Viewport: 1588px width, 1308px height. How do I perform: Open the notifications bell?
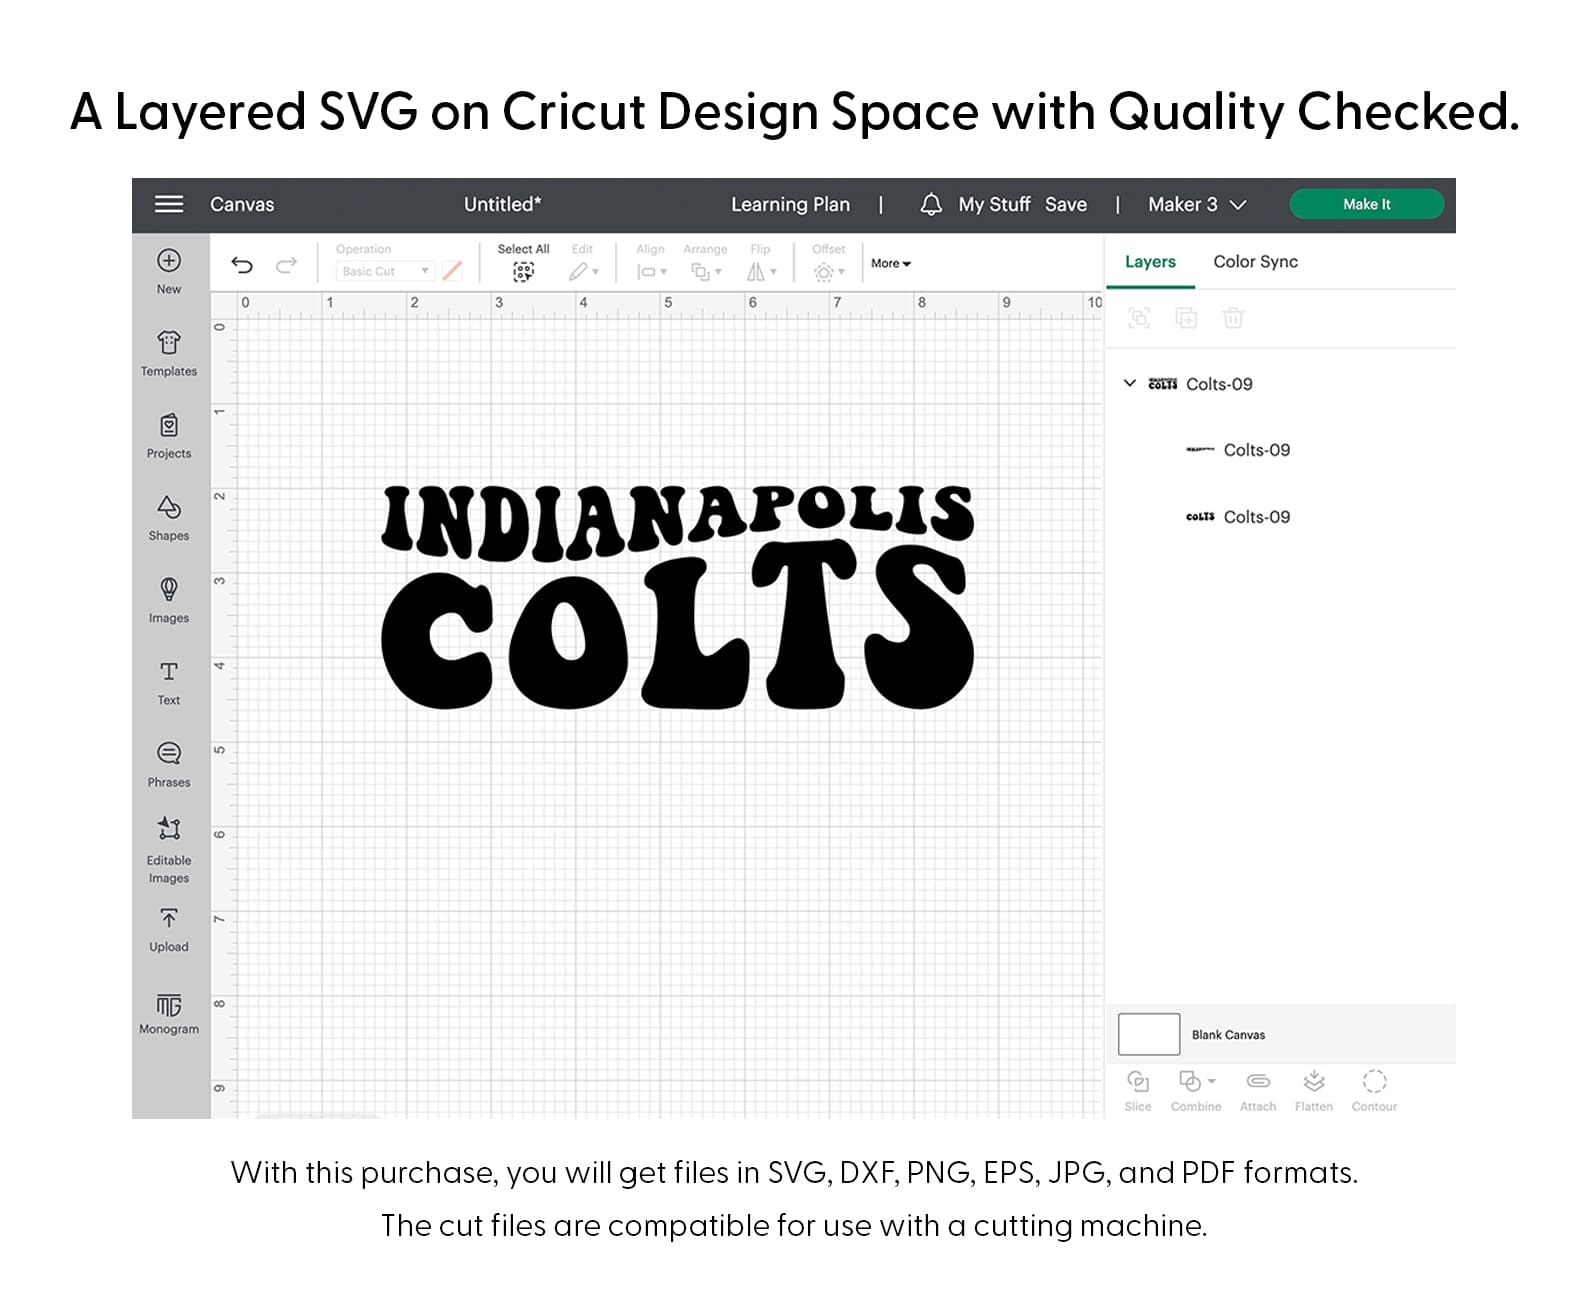[931, 204]
